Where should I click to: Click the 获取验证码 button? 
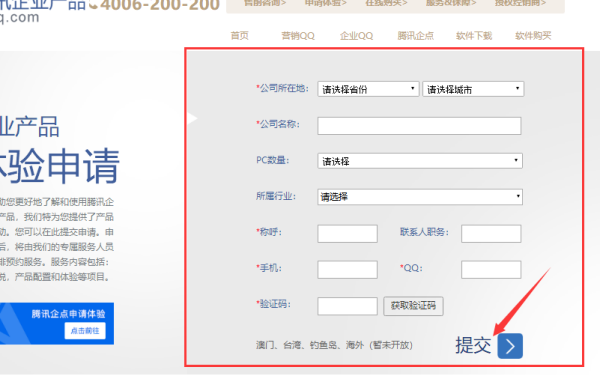[413, 306]
